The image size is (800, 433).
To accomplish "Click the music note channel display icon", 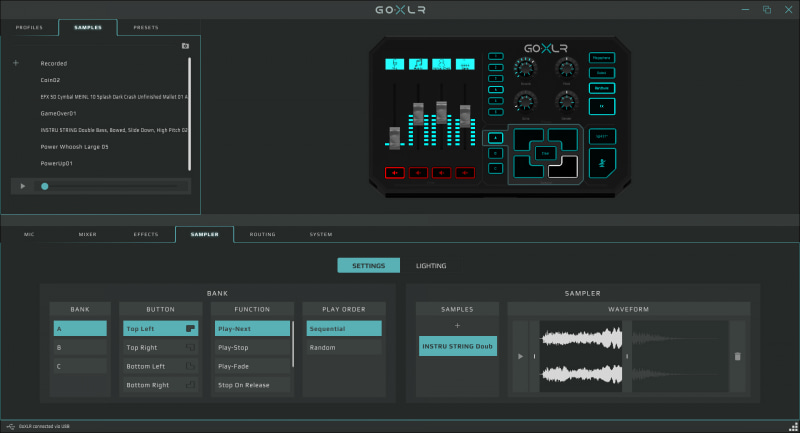I will pyautogui.click(x=418, y=64).
